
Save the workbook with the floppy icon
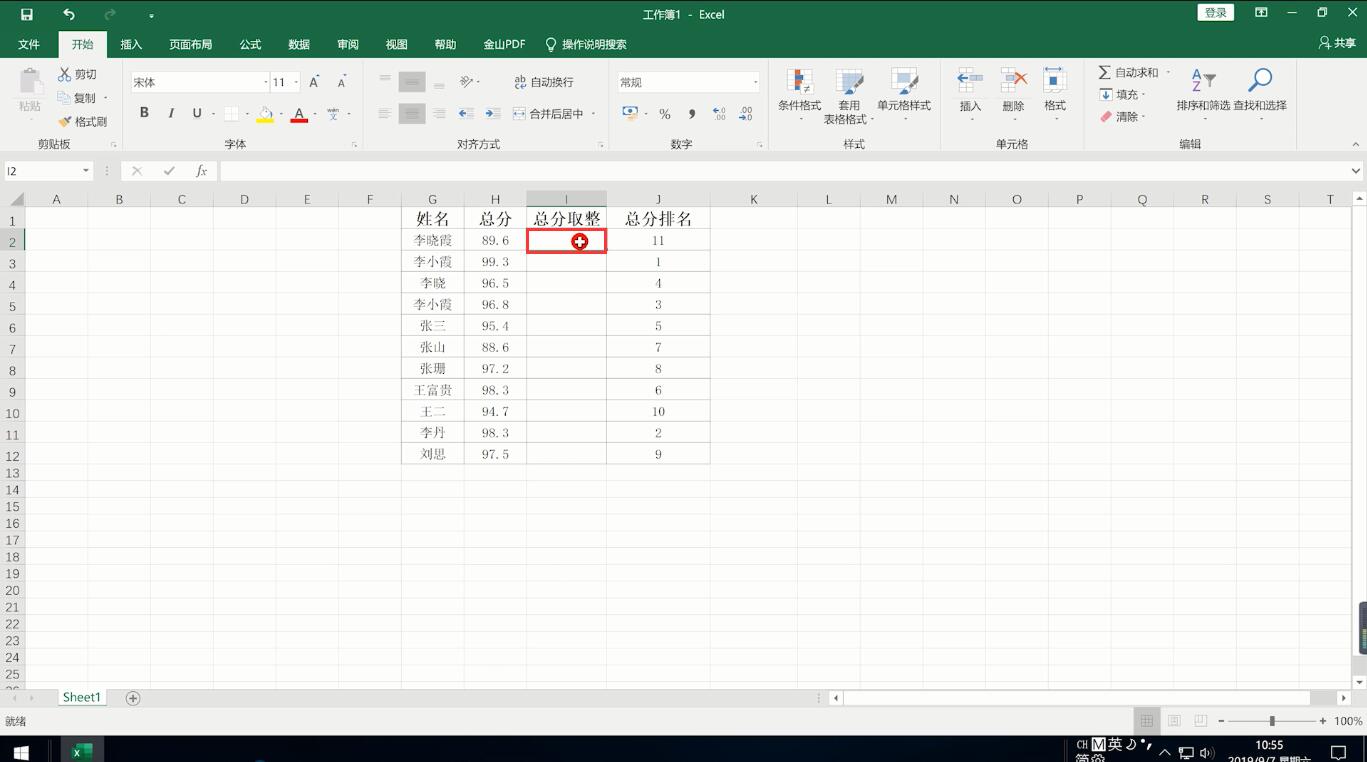(x=27, y=14)
